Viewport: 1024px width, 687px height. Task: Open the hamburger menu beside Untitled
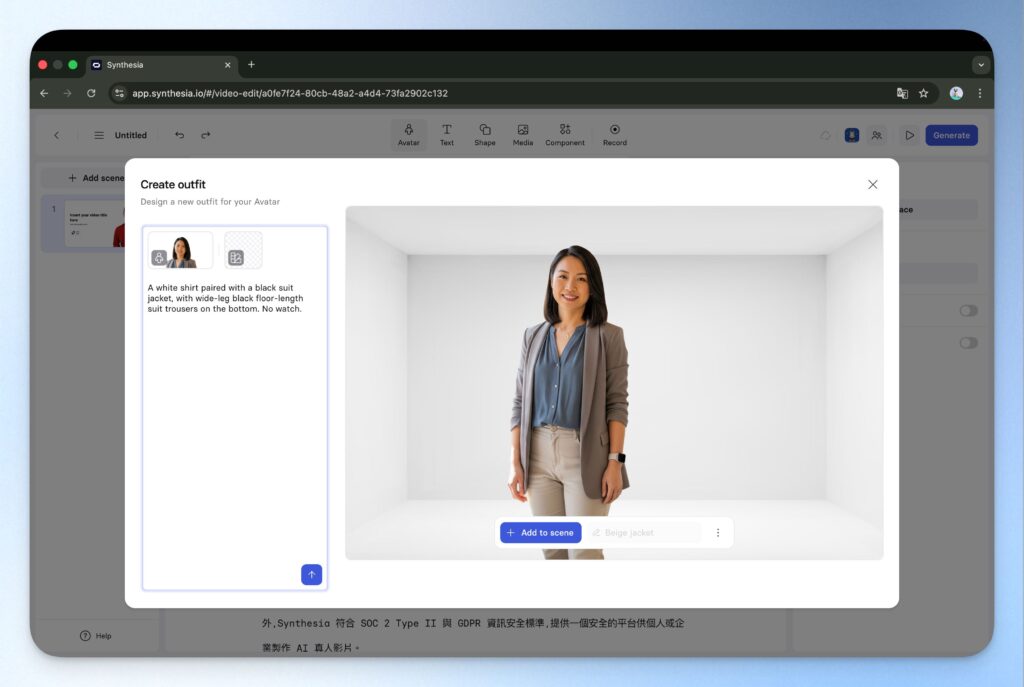(x=99, y=135)
